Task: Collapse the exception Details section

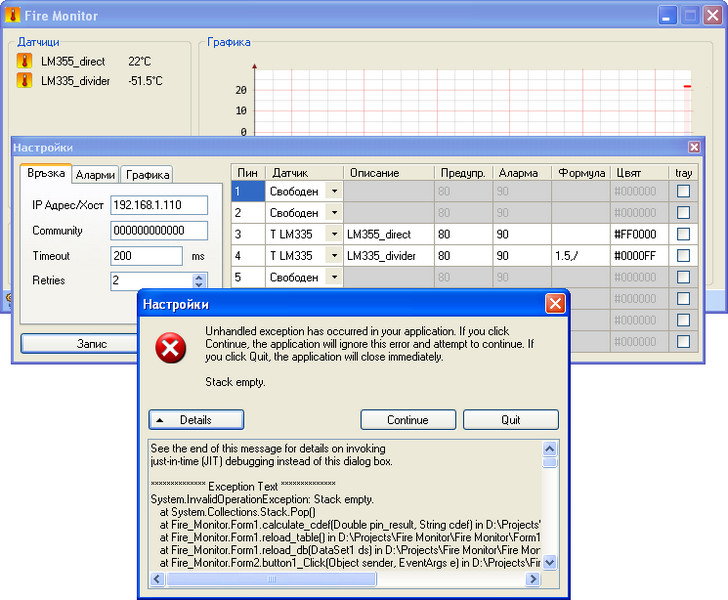Action: tap(196, 420)
